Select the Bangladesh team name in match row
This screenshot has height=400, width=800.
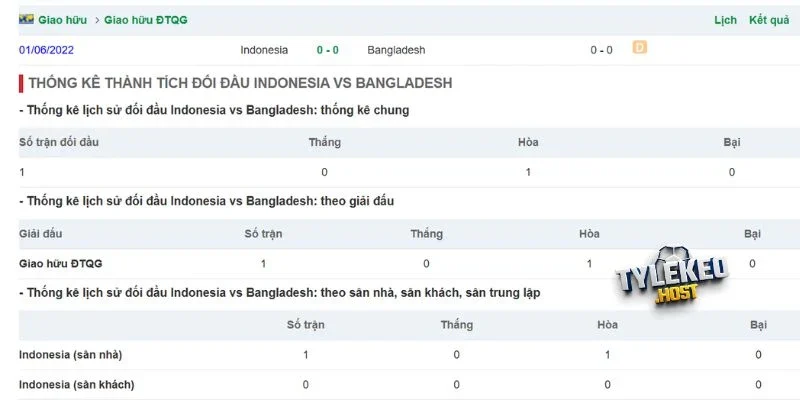tap(396, 50)
